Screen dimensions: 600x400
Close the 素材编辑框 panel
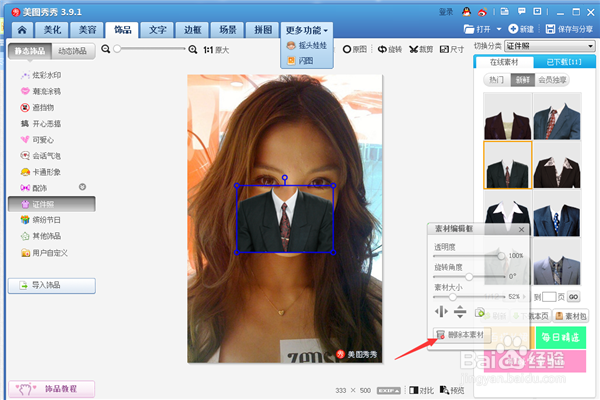[521, 229]
